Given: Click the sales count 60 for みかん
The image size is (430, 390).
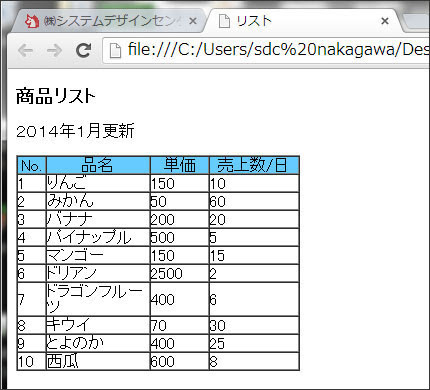Looking at the screenshot, I should tap(254, 201).
